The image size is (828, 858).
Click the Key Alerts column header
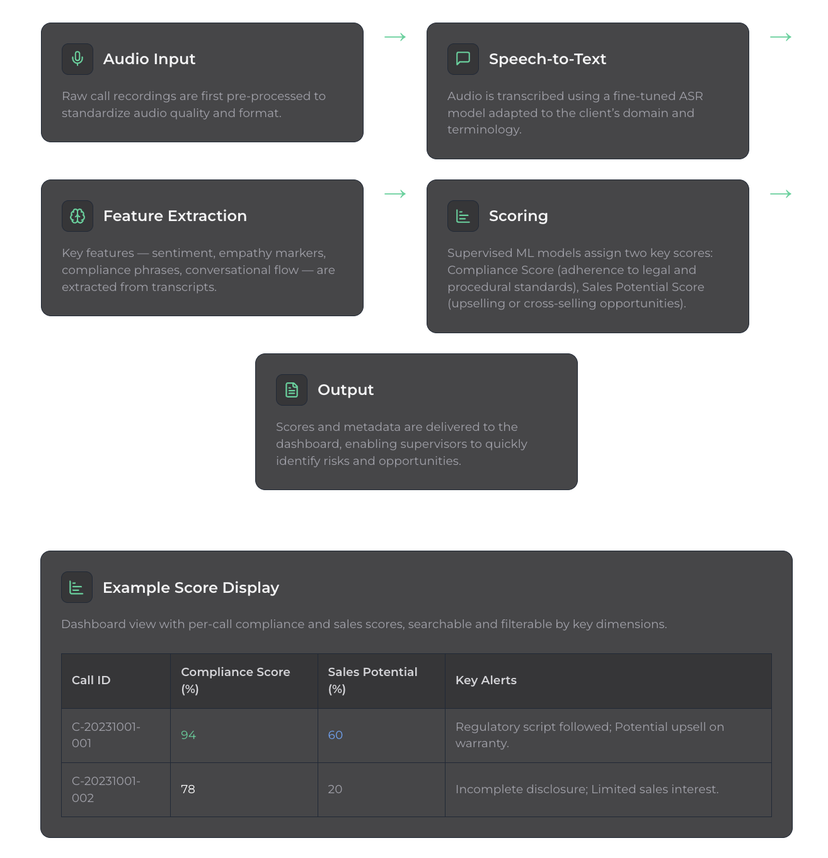coord(486,680)
